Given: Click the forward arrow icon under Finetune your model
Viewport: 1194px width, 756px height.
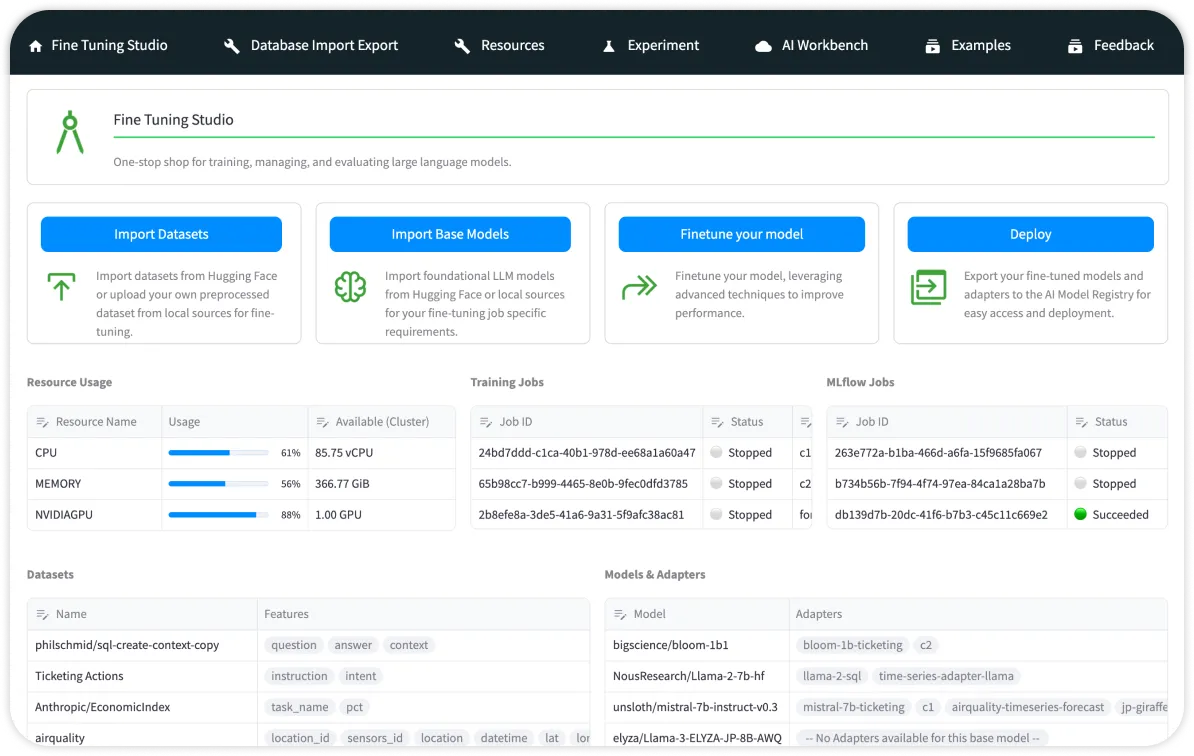Looking at the screenshot, I should (x=639, y=287).
